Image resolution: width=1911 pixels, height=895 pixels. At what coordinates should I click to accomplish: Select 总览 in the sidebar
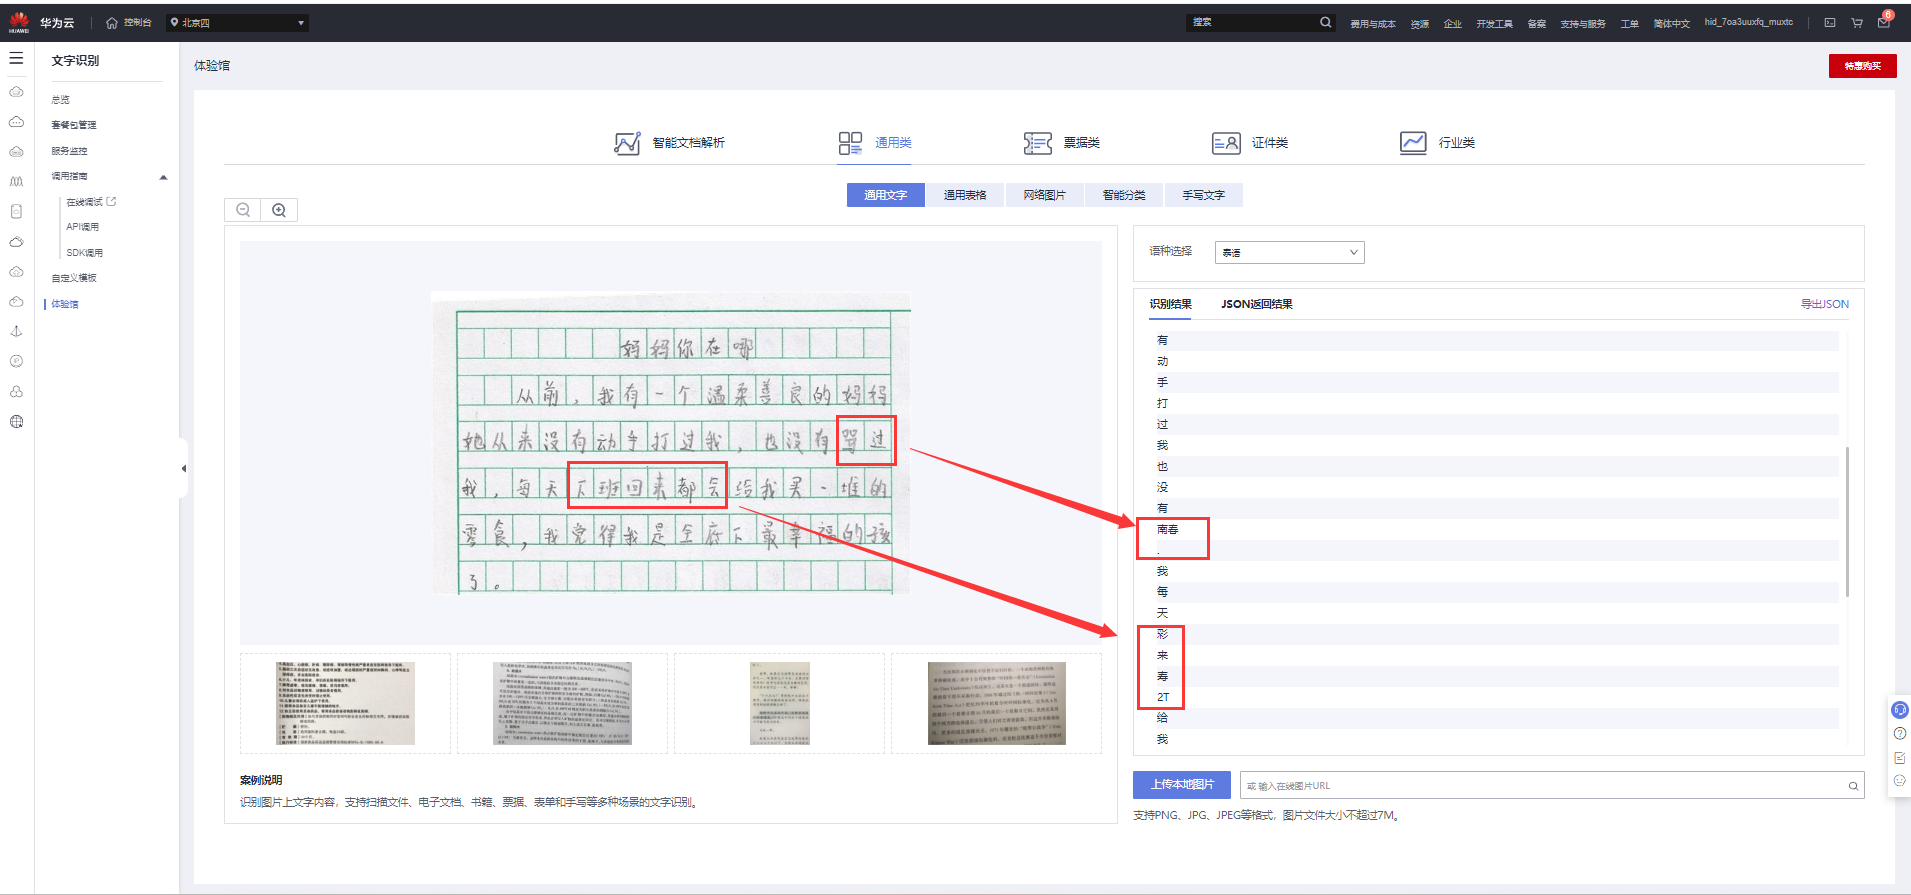[x=61, y=100]
